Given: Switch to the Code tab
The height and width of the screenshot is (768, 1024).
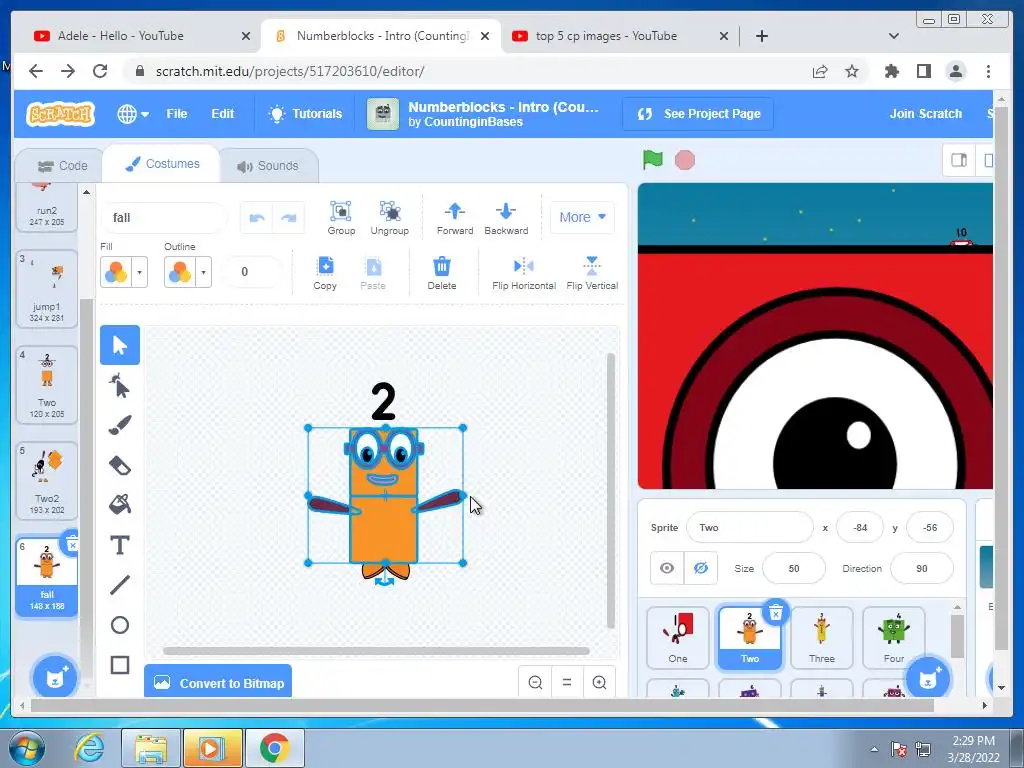Looking at the screenshot, I should [62, 166].
